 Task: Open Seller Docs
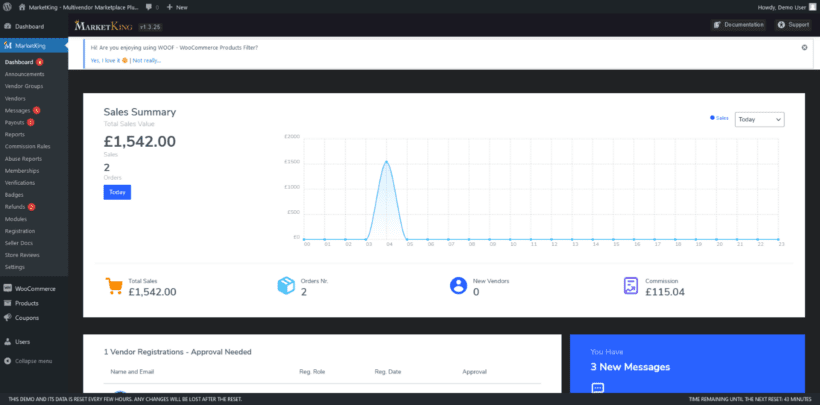tap(18, 243)
